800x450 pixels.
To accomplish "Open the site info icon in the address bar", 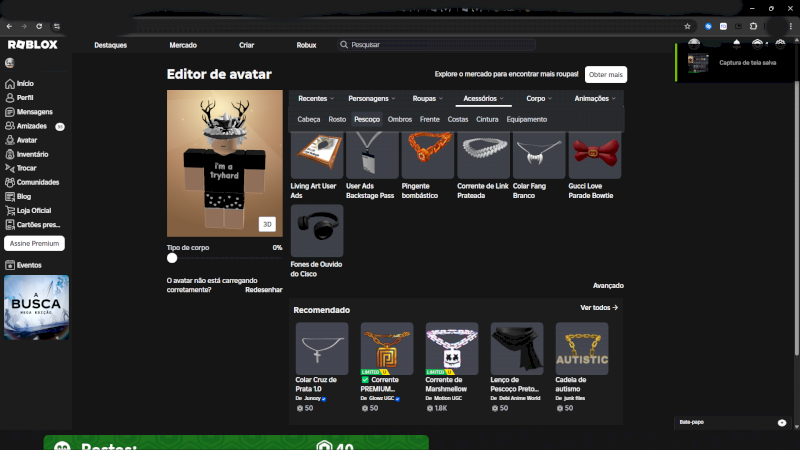I will [57, 26].
